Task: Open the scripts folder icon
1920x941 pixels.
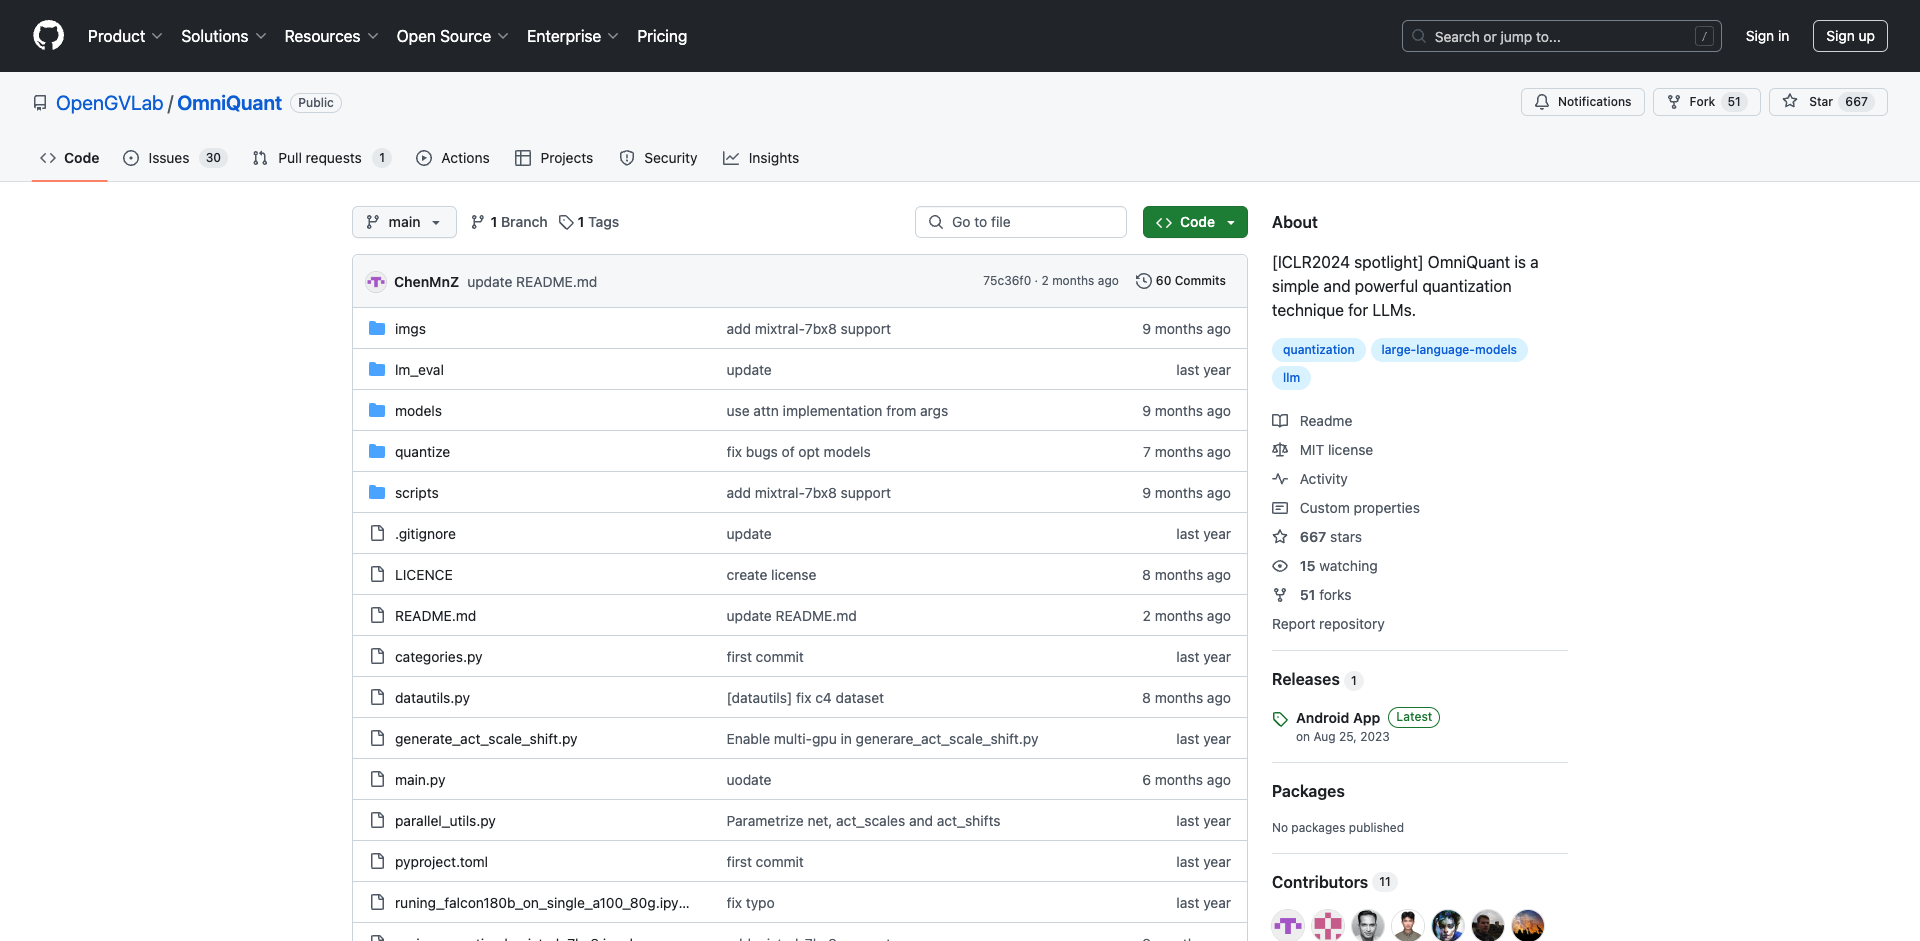Action: tap(377, 492)
